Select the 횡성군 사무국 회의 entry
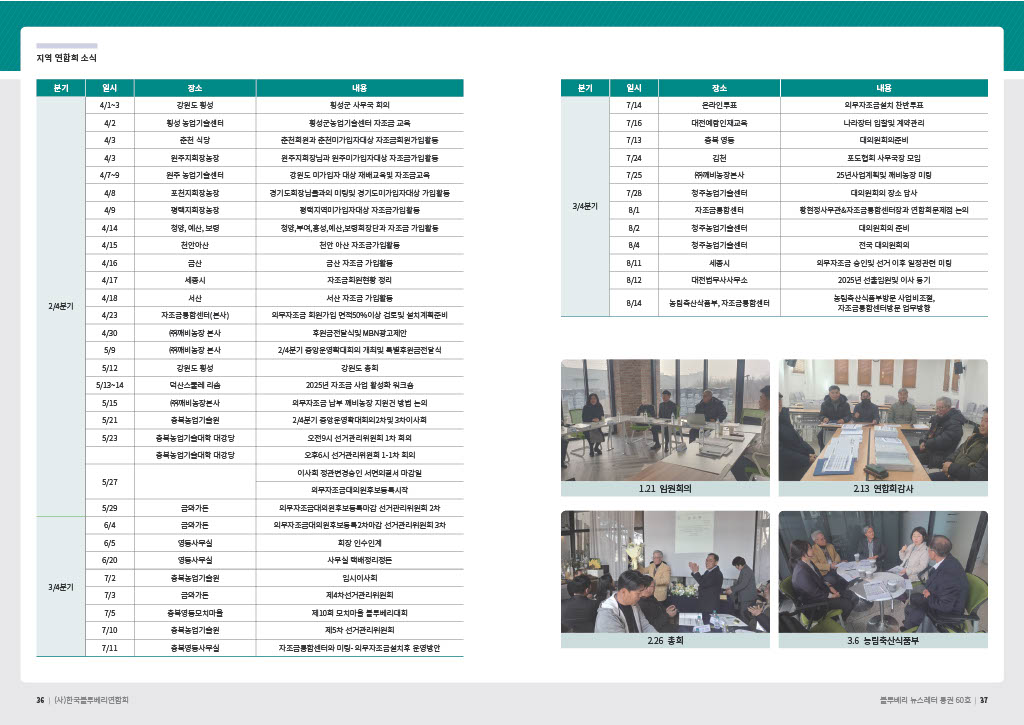The image size is (1024, 725). 359,105
